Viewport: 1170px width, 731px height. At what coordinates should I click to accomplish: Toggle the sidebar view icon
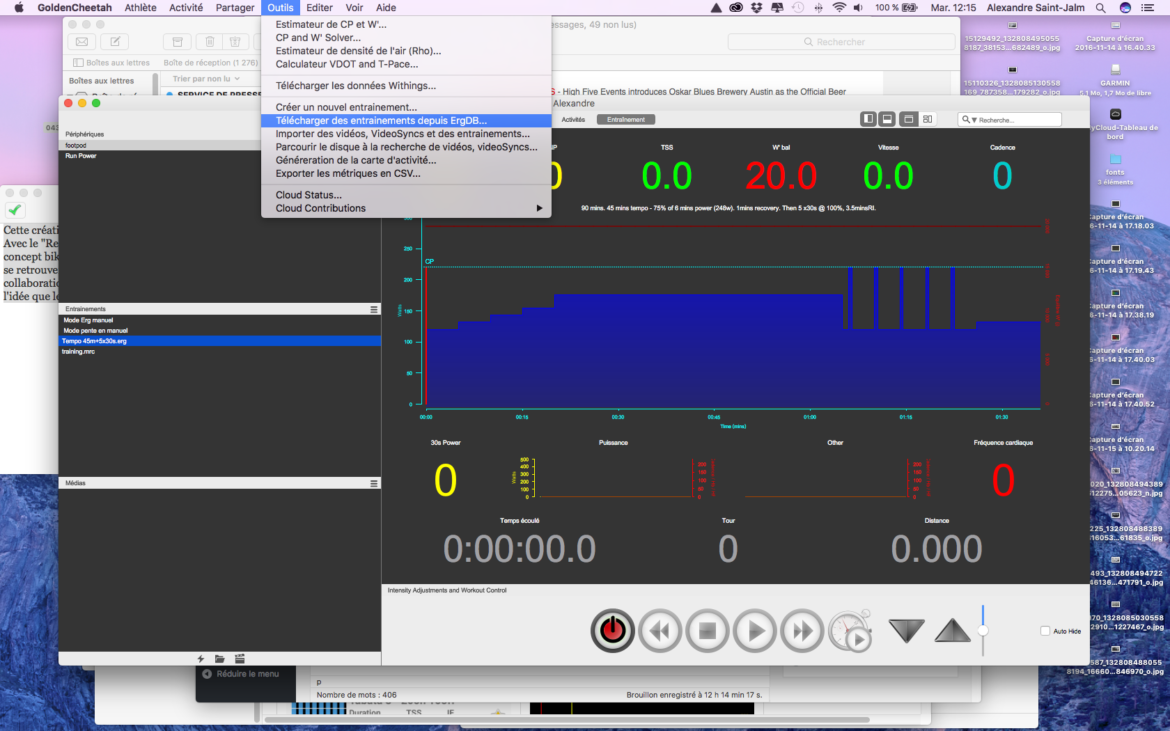[868, 119]
